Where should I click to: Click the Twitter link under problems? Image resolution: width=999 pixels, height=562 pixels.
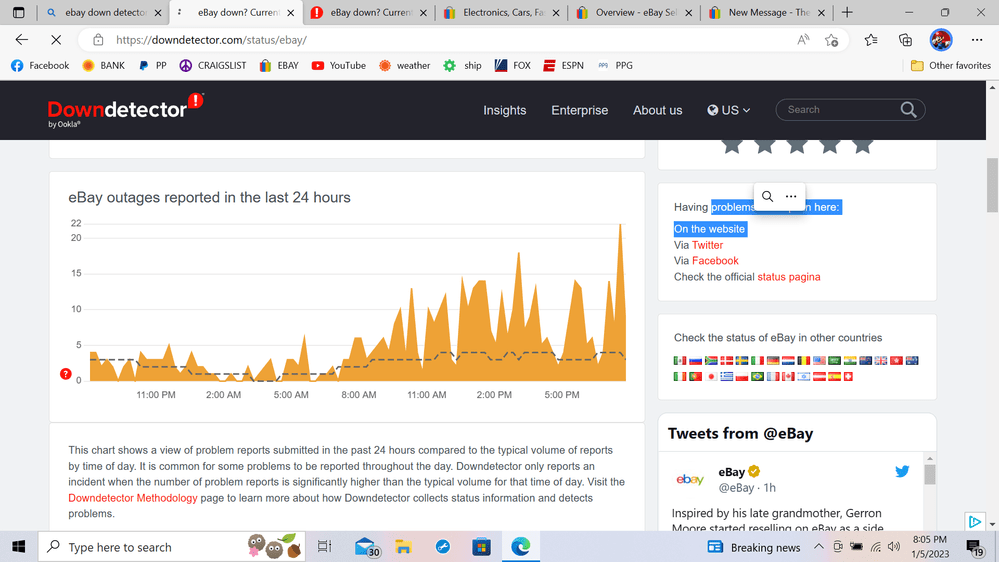tap(707, 245)
